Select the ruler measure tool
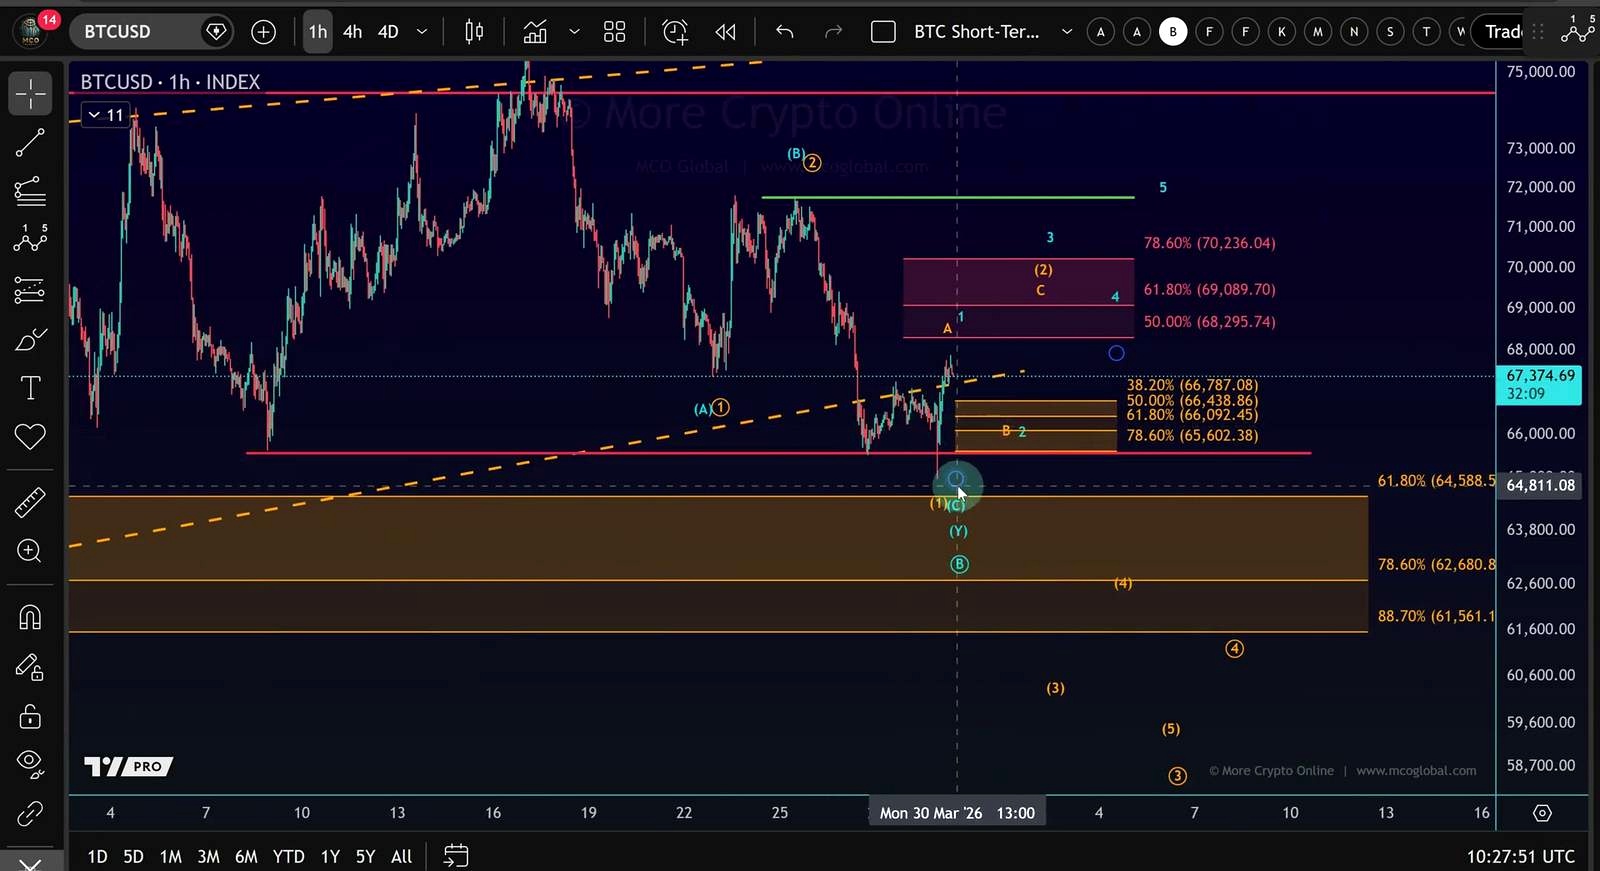This screenshot has width=1600, height=871. pos(30,502)
